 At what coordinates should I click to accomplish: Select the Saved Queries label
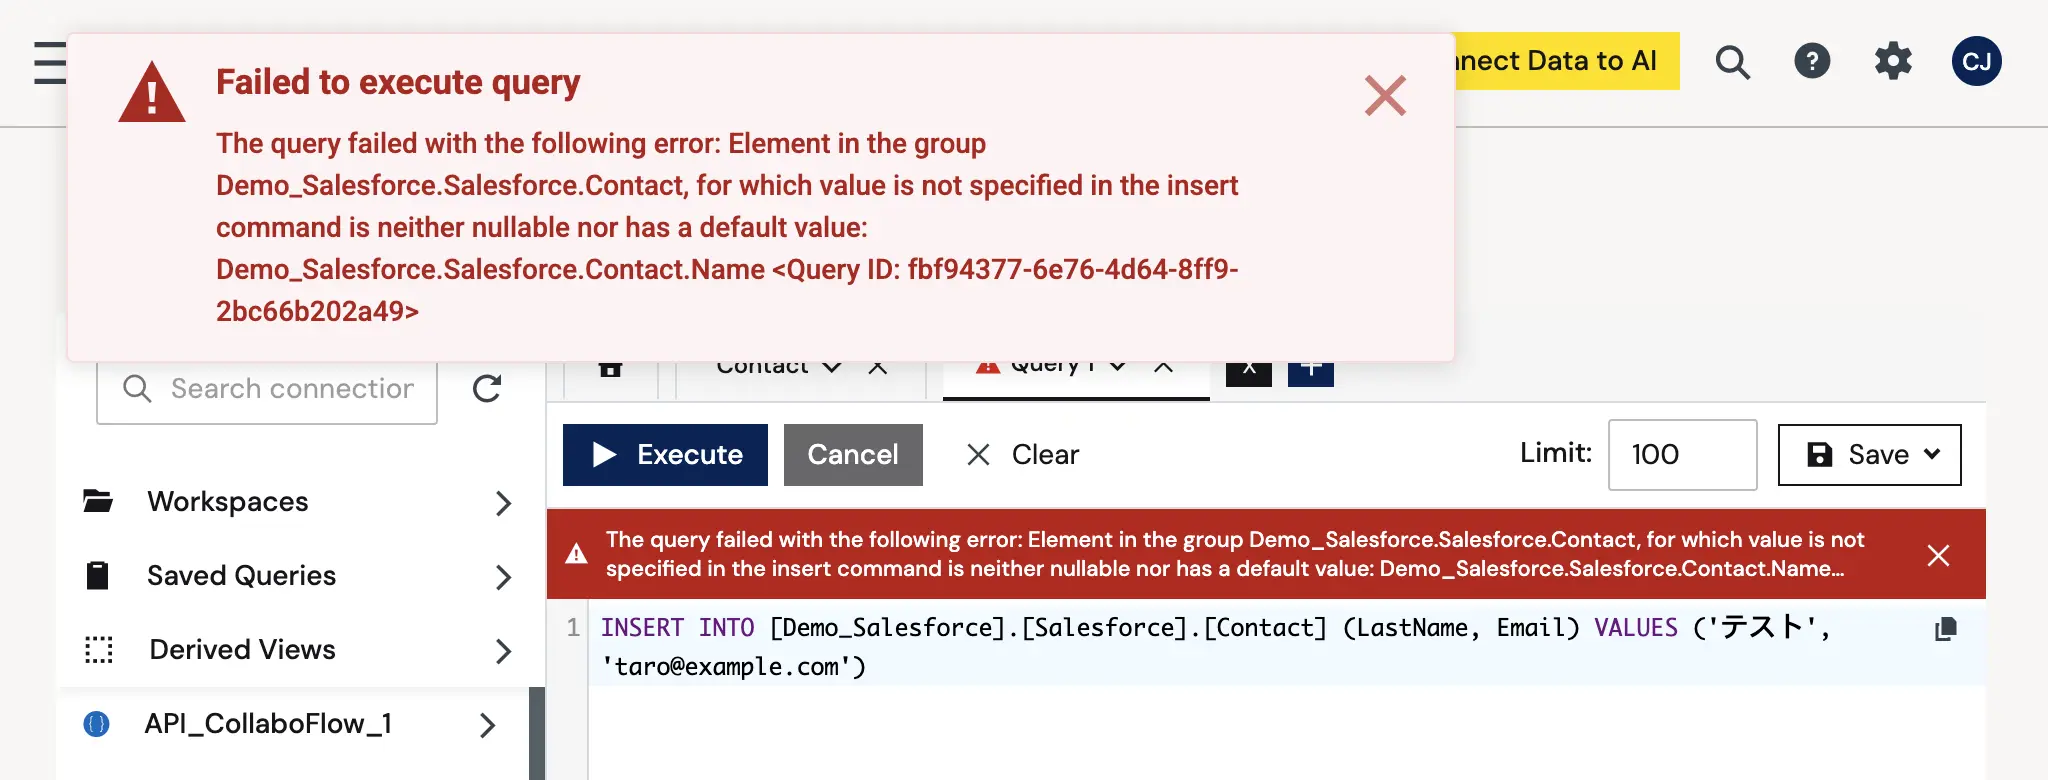tap(241, 575)
